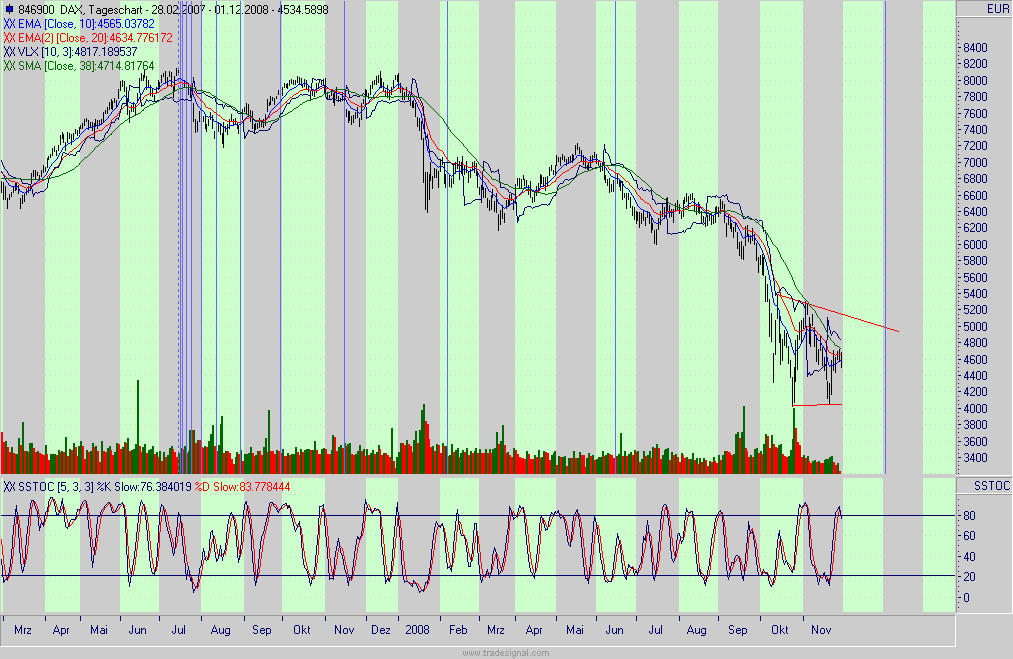Image resolution: width=1013 pixels, height=659 pixels.
Task: Click the EUR currency header on price axis
Action: 997,9
